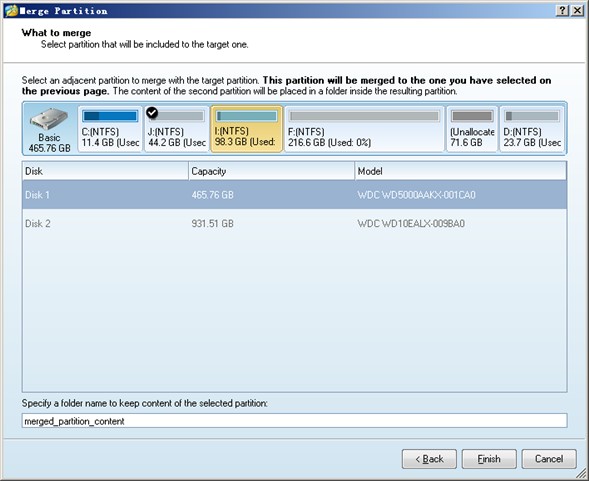Go back with the Back button
Viewport: 589px width, 481px height.
[429, 459]
